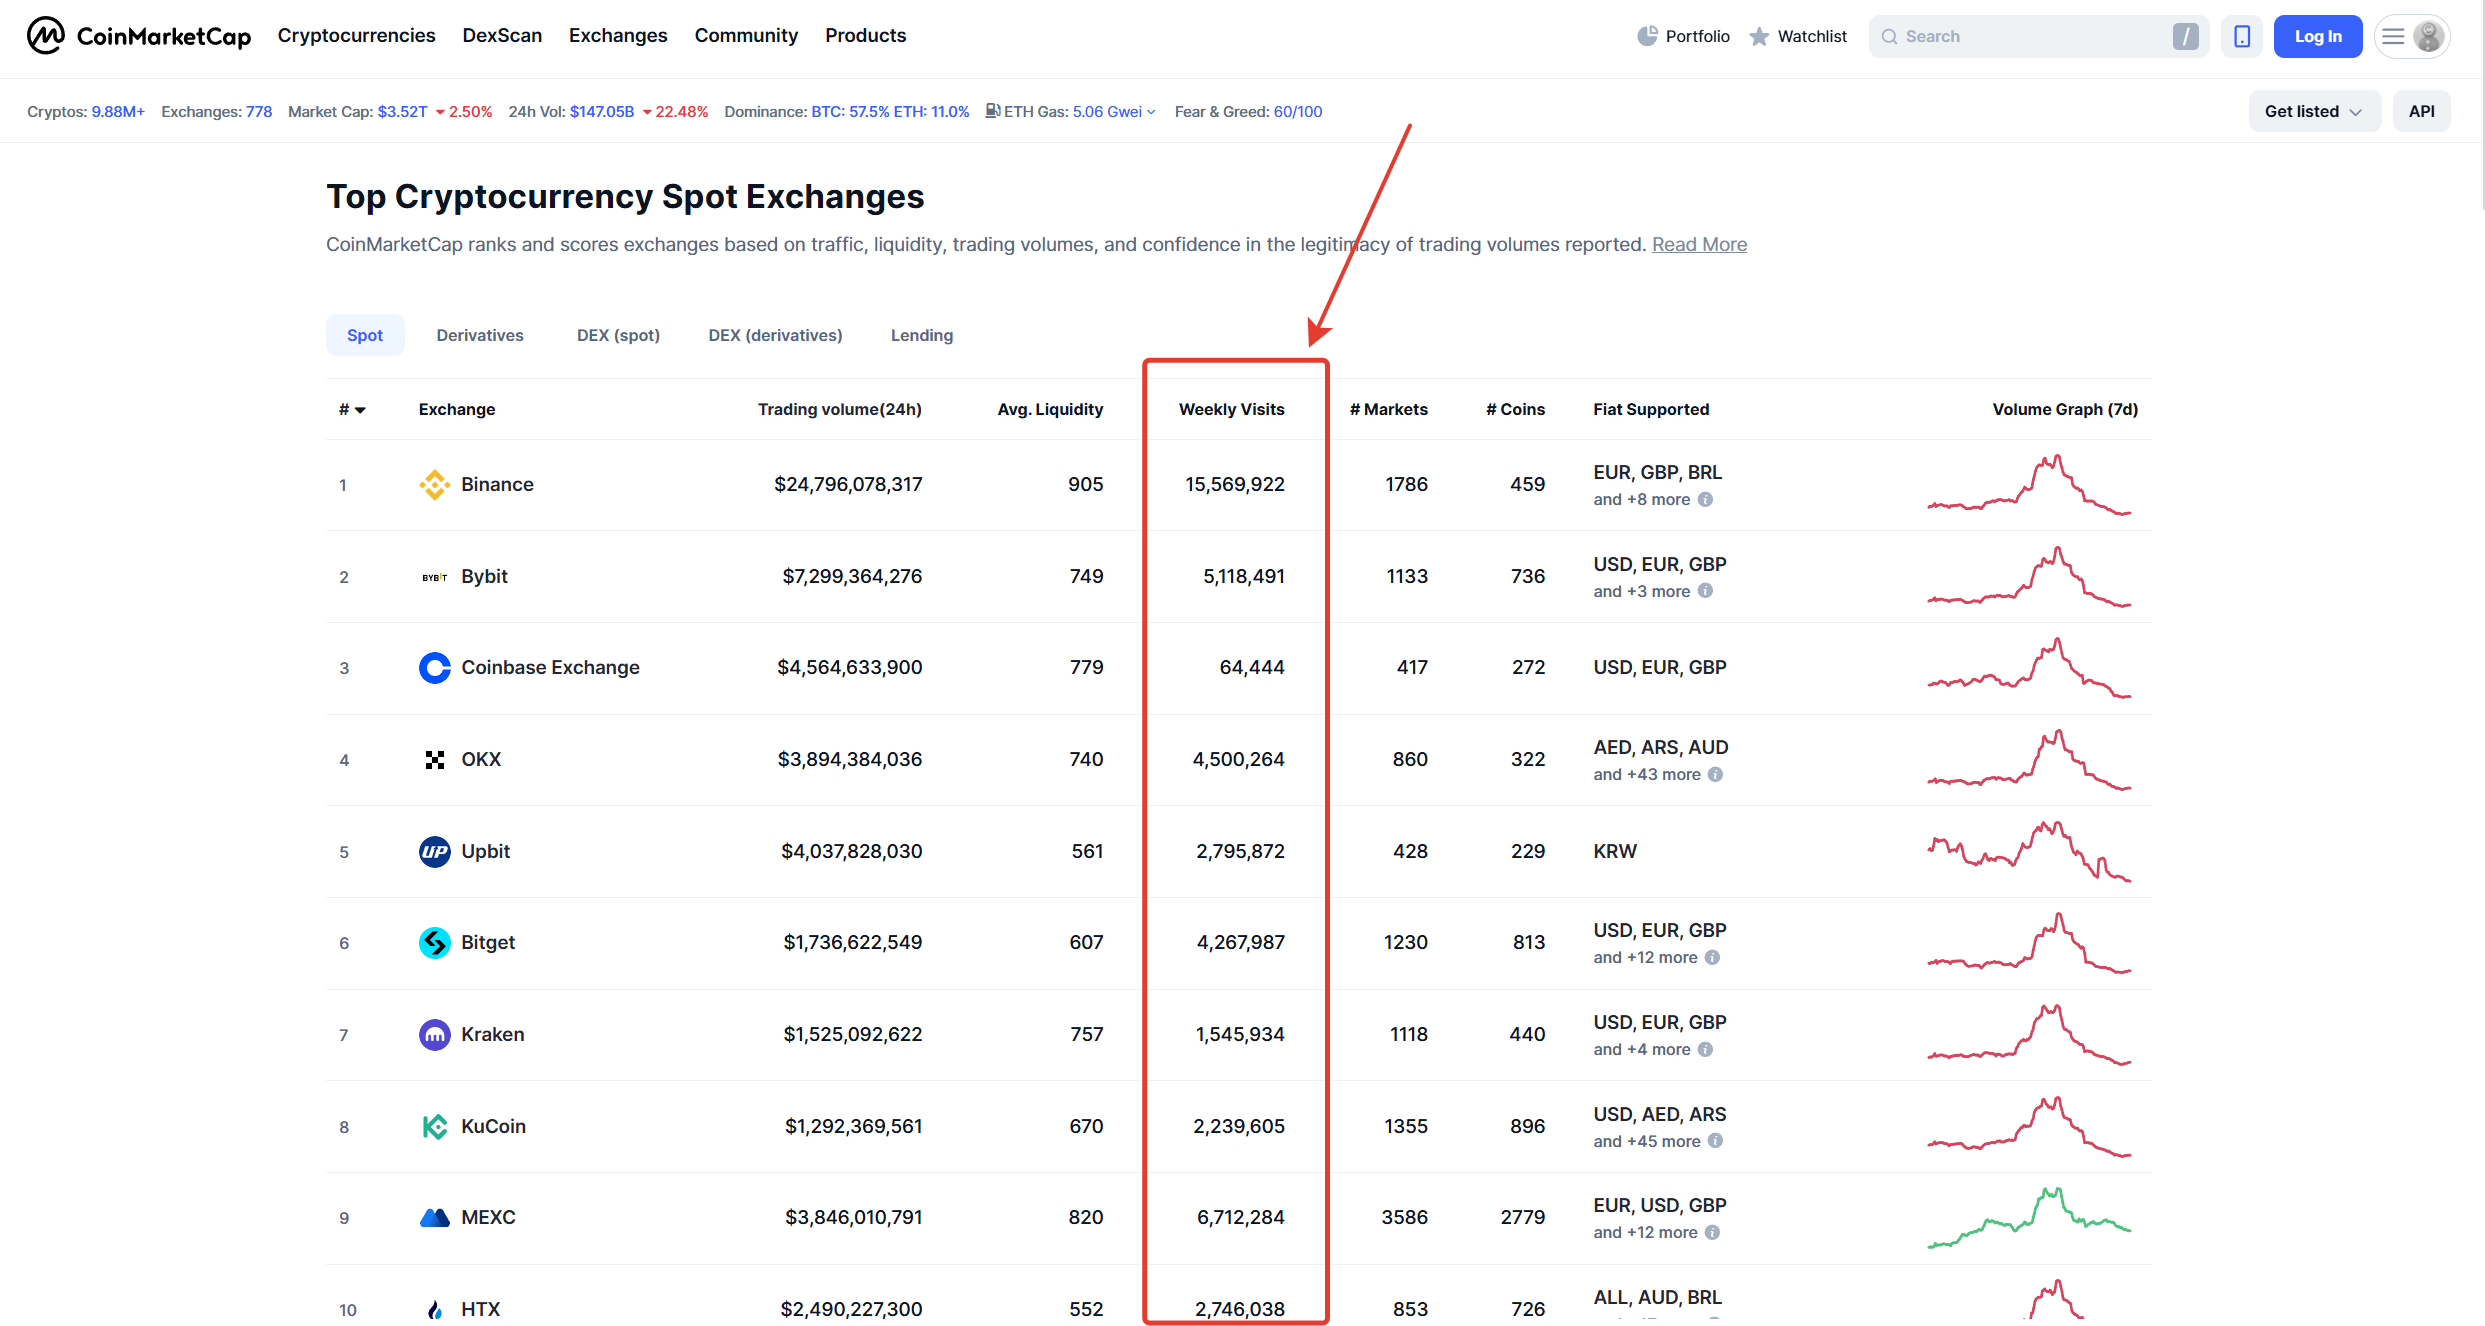Open Portfolio via the pie chart icon
Image resolution: width=2485 pixels, height=1326 pixels.
click(x=1648, y=35)
